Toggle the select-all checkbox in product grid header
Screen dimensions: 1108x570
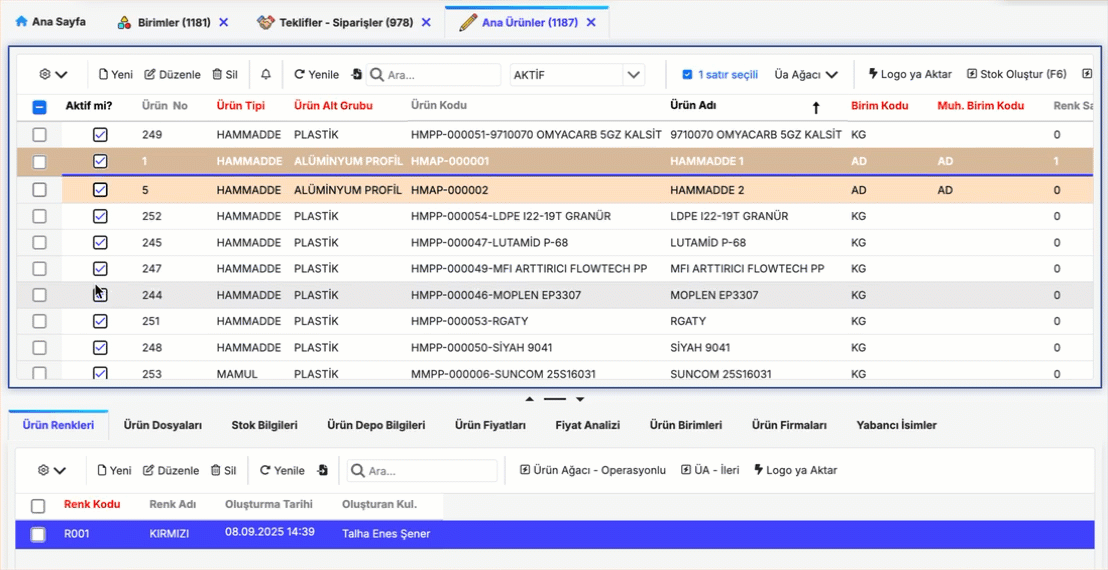click(x=39, y=107)
